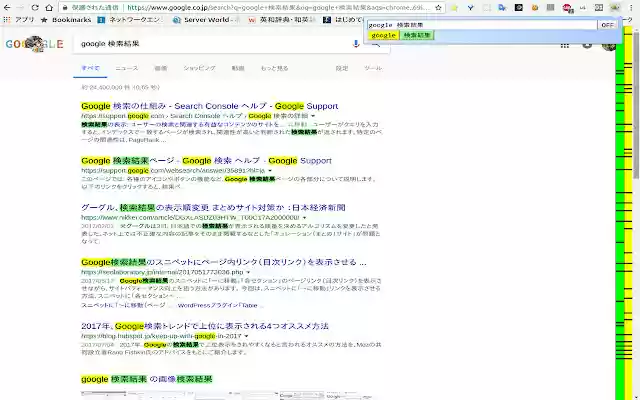Viewport: 640px width, 400px height.
Task: Switch to the 動画 tab
Action: (238, 68)
